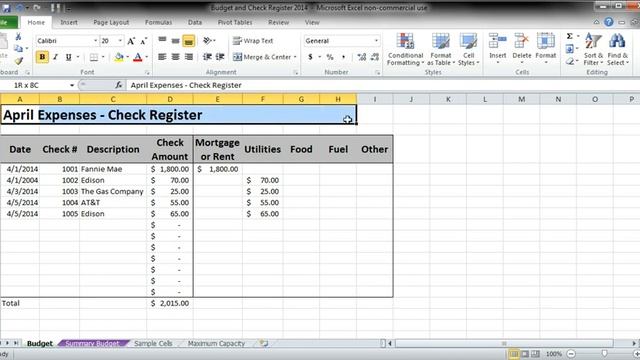Open Alignment dialog launcher

click(x=296, y=73)
